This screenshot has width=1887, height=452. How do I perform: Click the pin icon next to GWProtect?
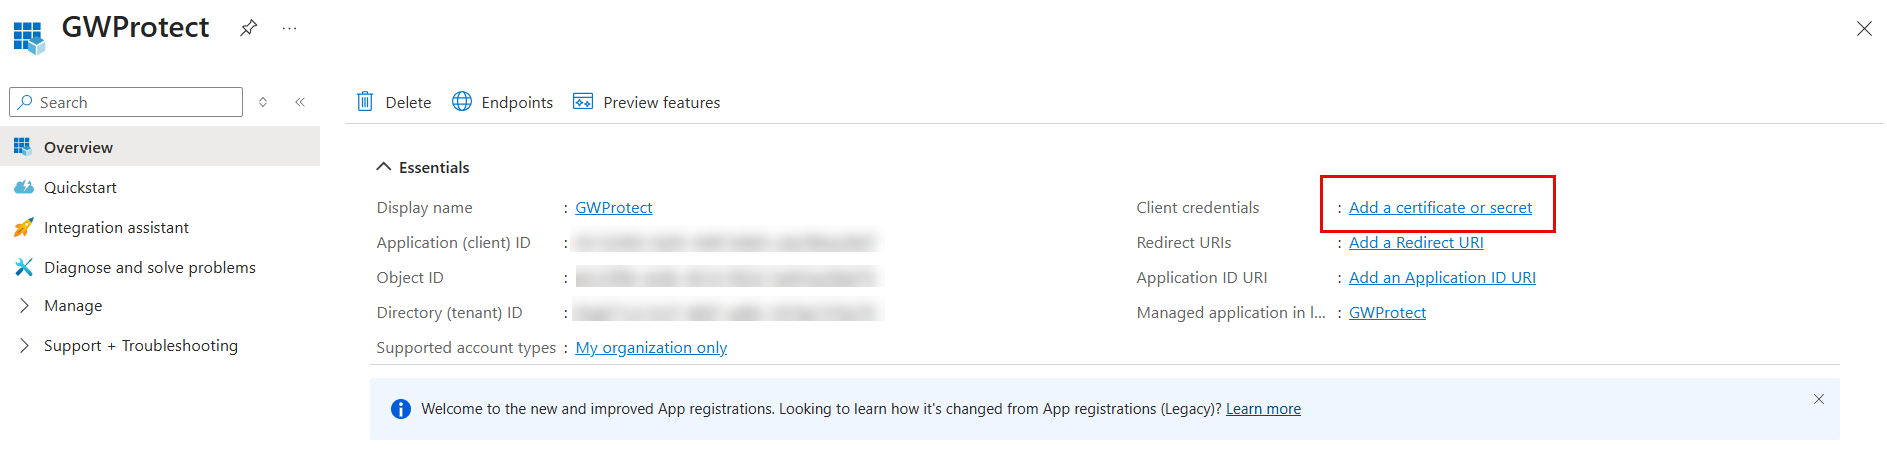tap(248, 28)
